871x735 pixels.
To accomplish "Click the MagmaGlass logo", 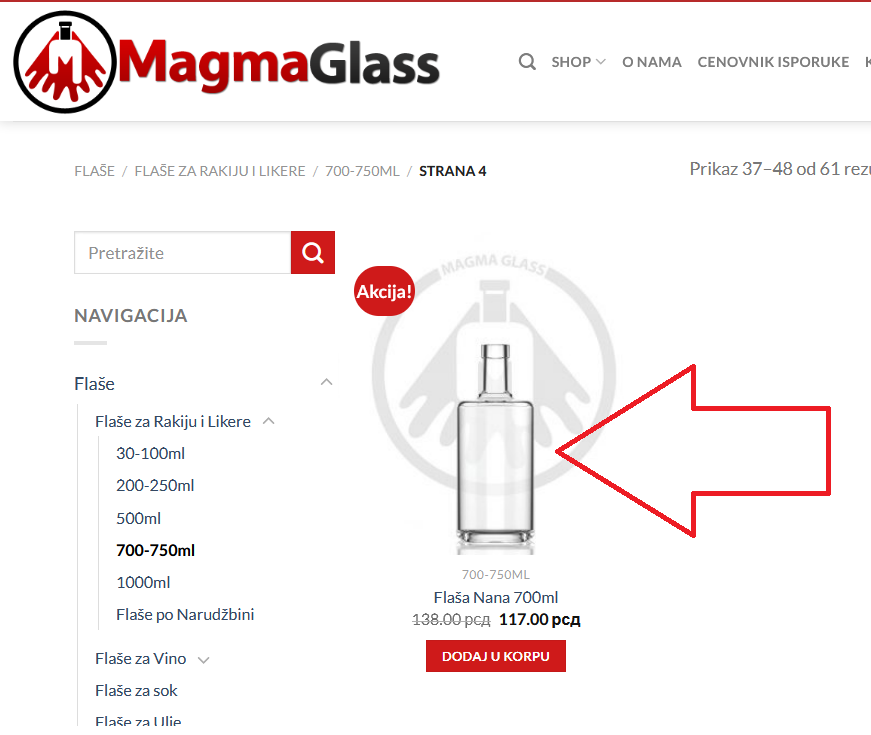I will (227, 62).
